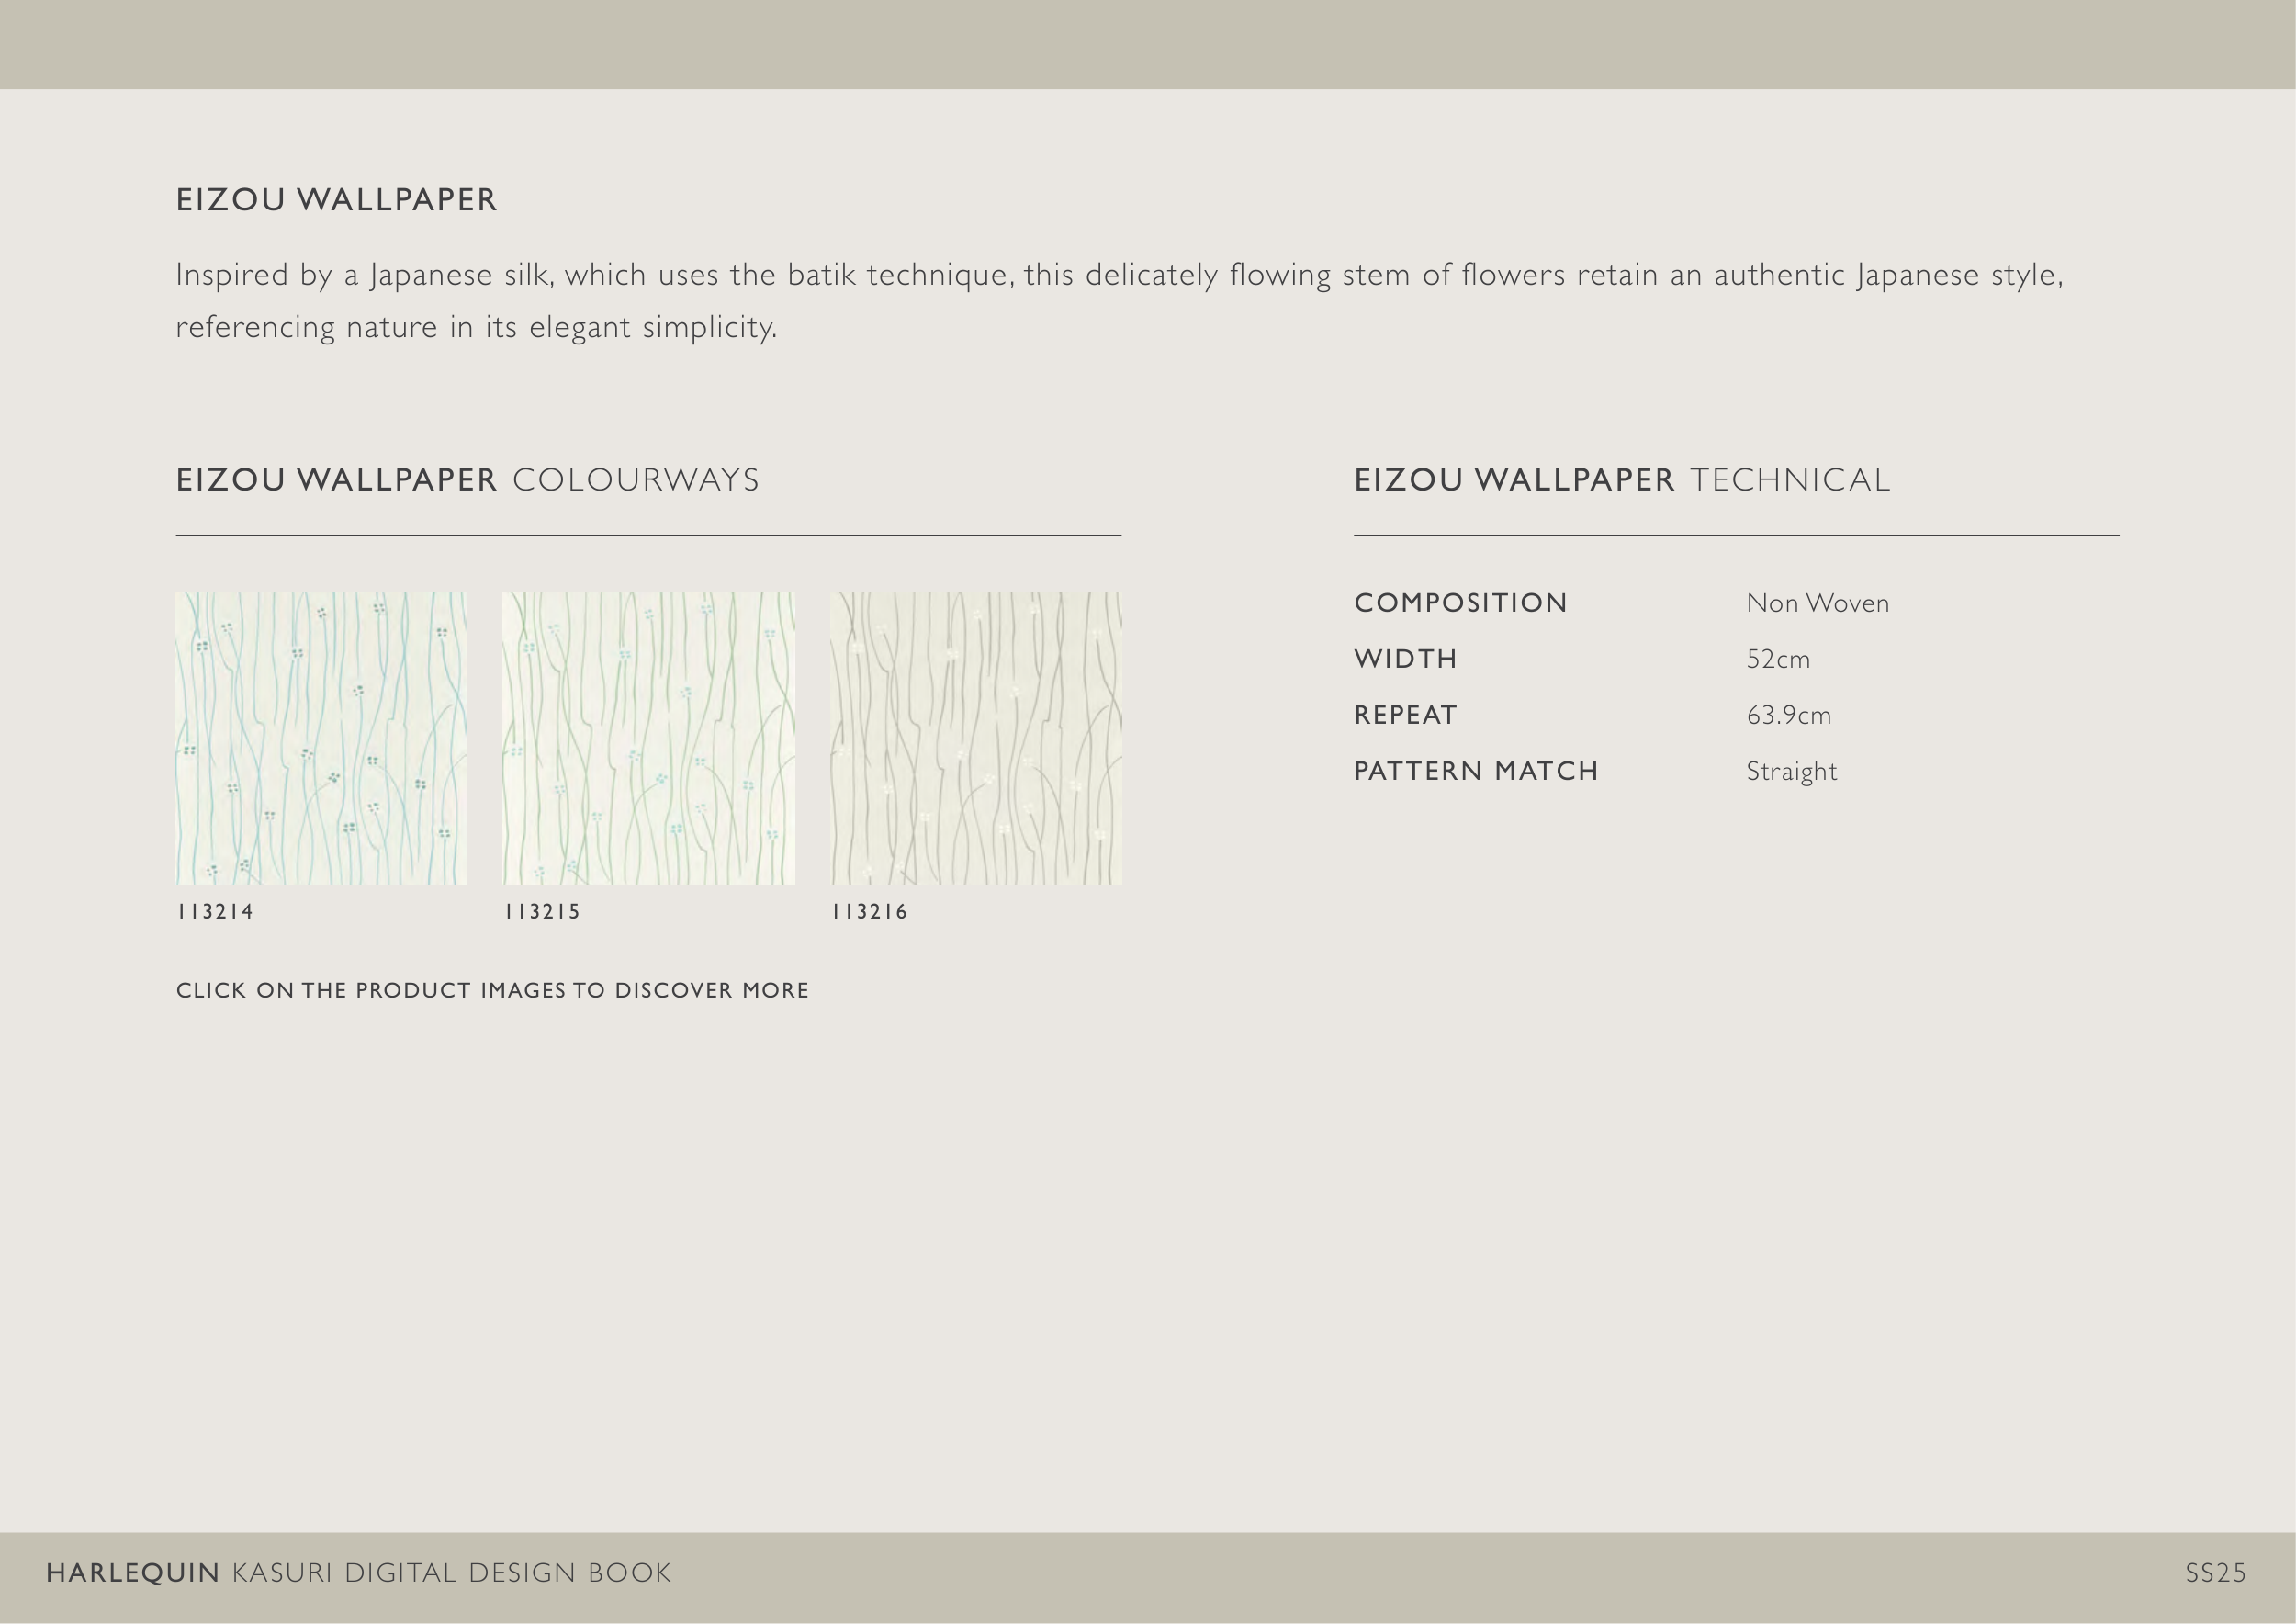2296x1624 pixels.
Task: Click the 113216 product code label
Action: [870, 911]
